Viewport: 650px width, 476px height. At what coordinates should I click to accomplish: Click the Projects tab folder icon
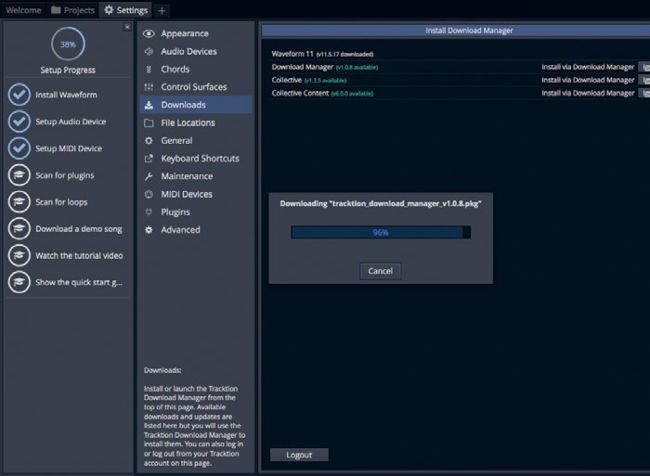click(x=56, y=10)
